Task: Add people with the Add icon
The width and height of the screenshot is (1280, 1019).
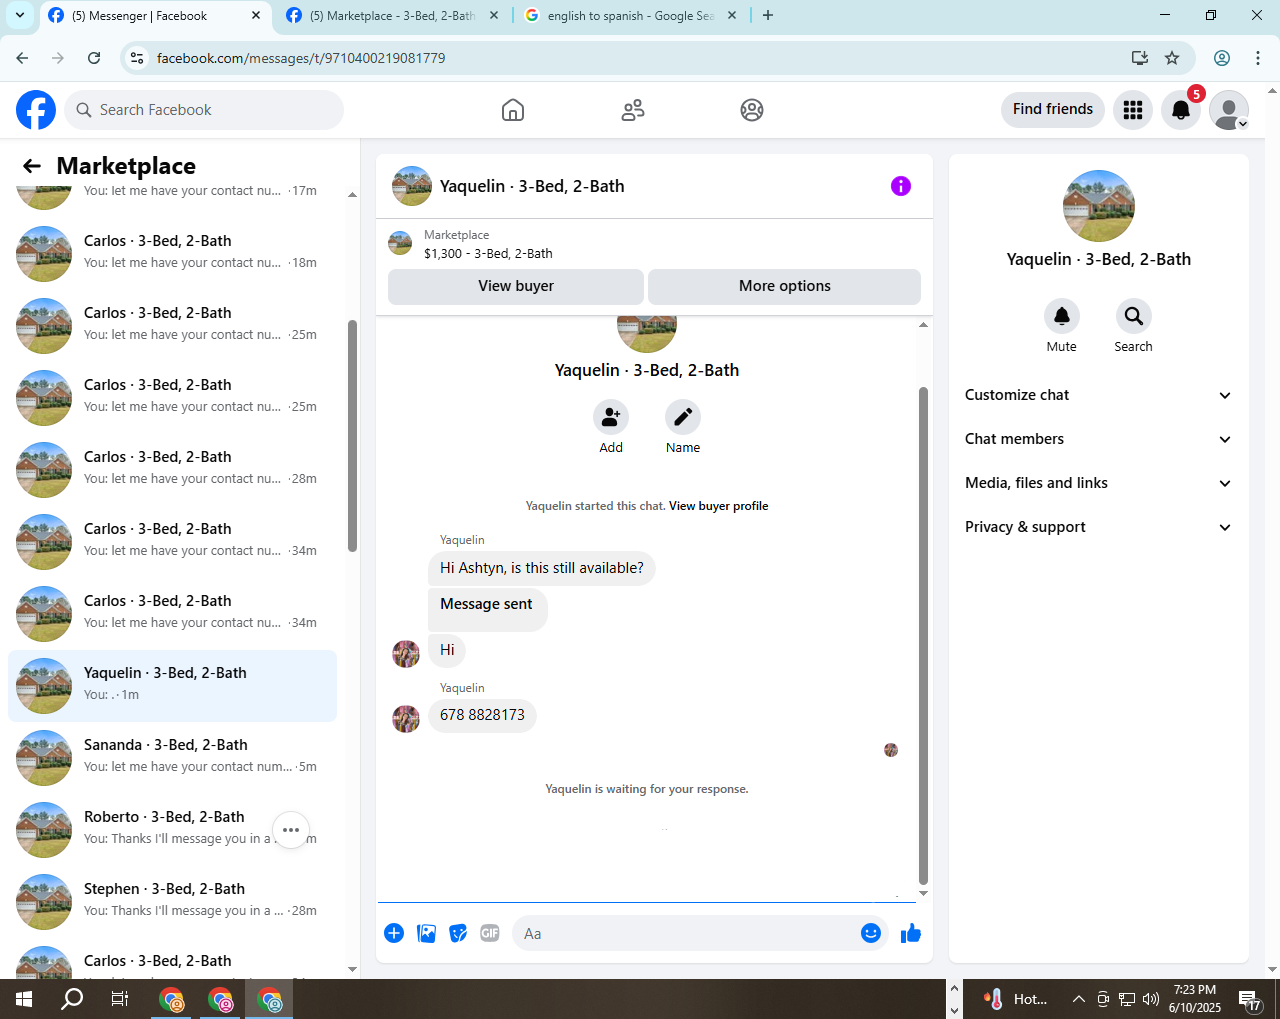Action: (611, 417)
